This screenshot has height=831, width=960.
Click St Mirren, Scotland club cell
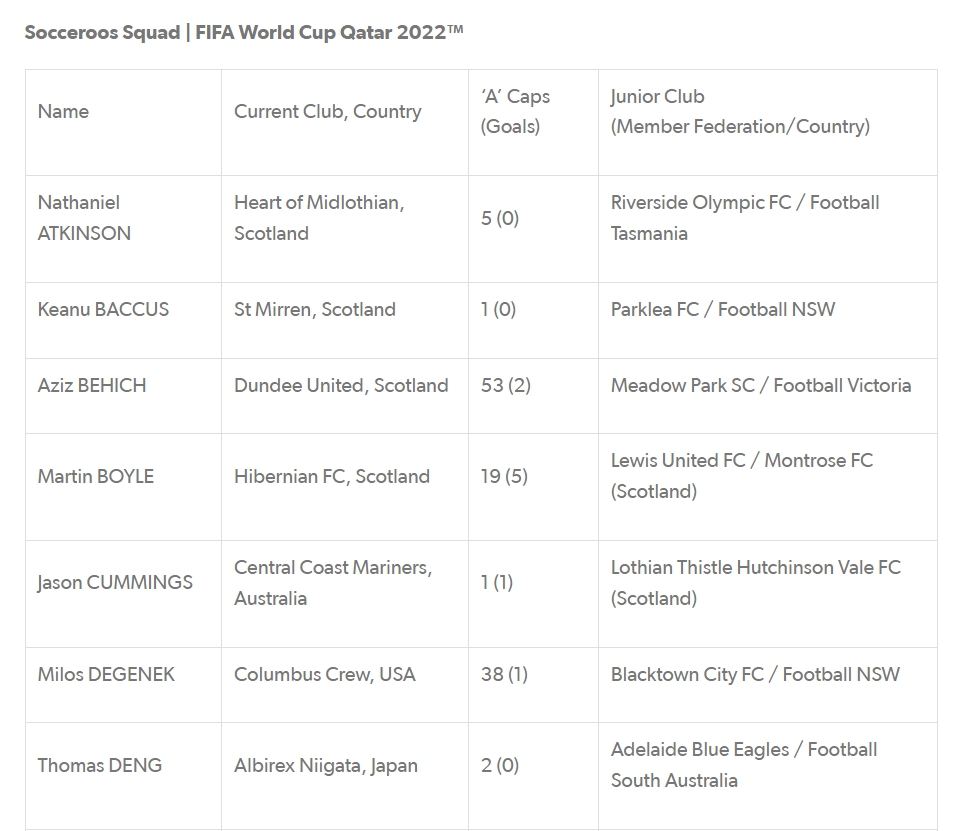[314, 310]
